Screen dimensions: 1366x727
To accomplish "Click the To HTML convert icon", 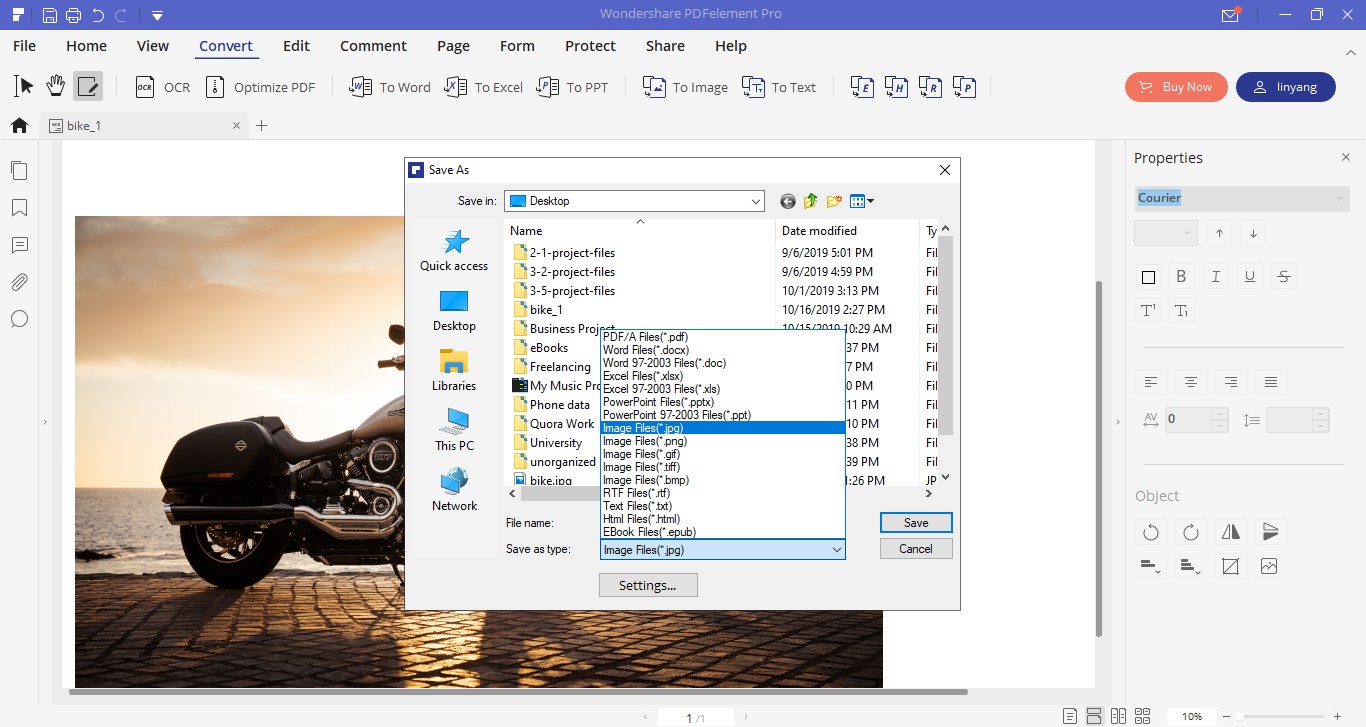I will pyautogui.click(x=897, y=87).
